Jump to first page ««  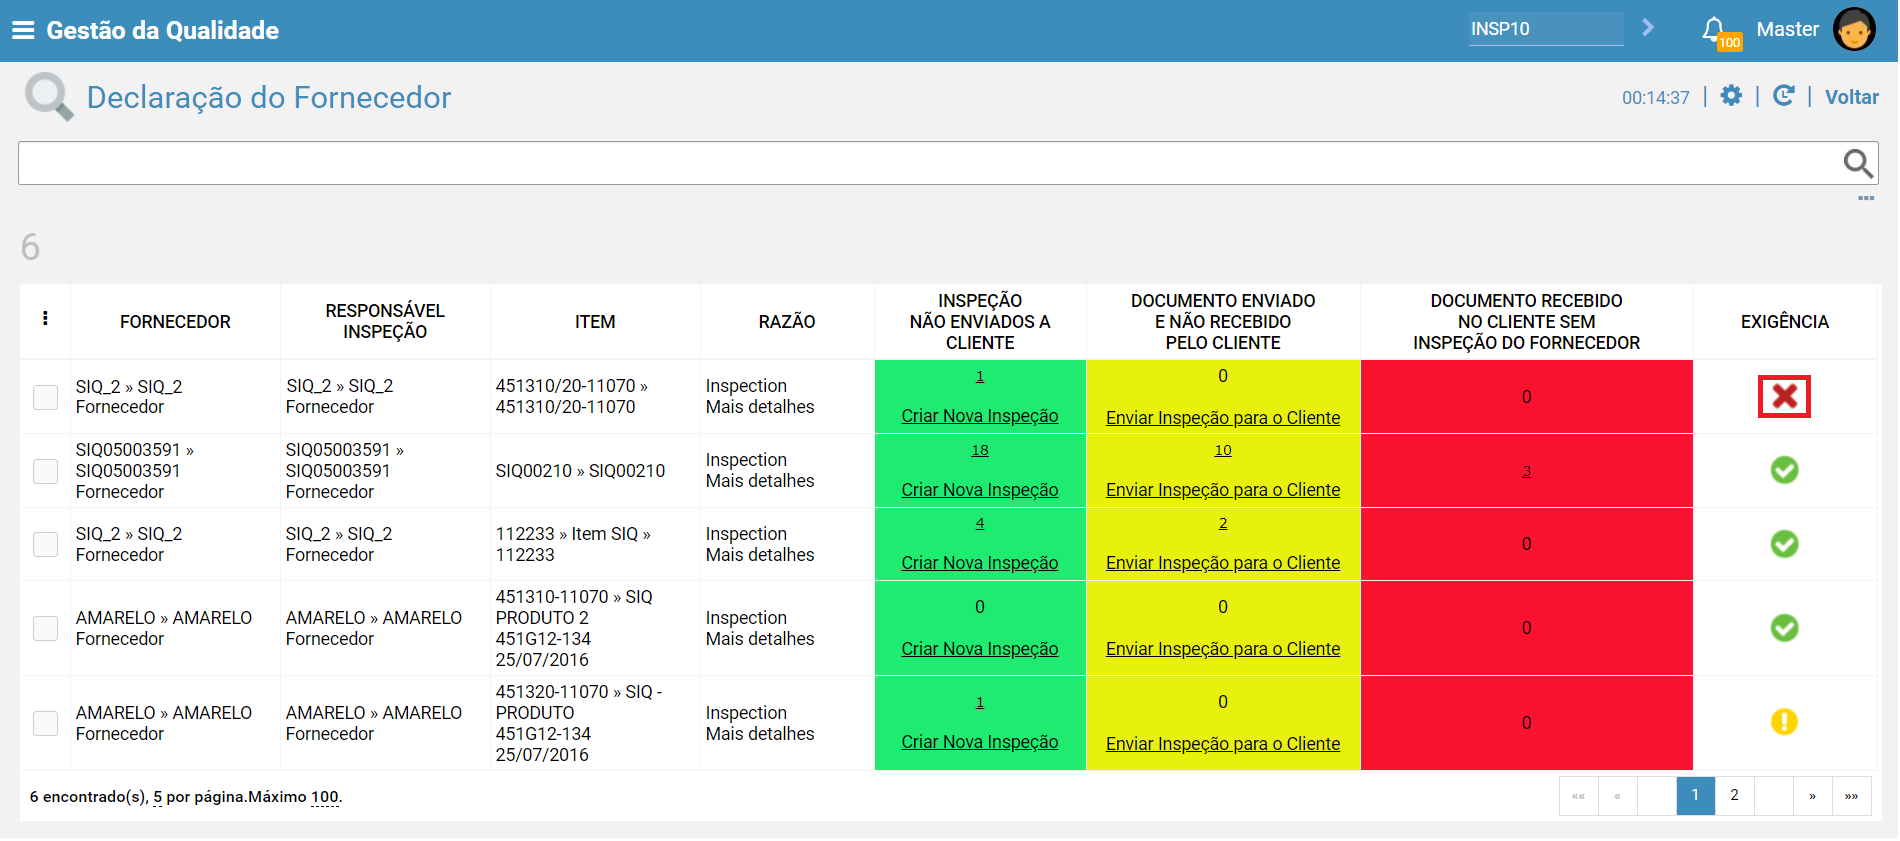point(1578,796)
